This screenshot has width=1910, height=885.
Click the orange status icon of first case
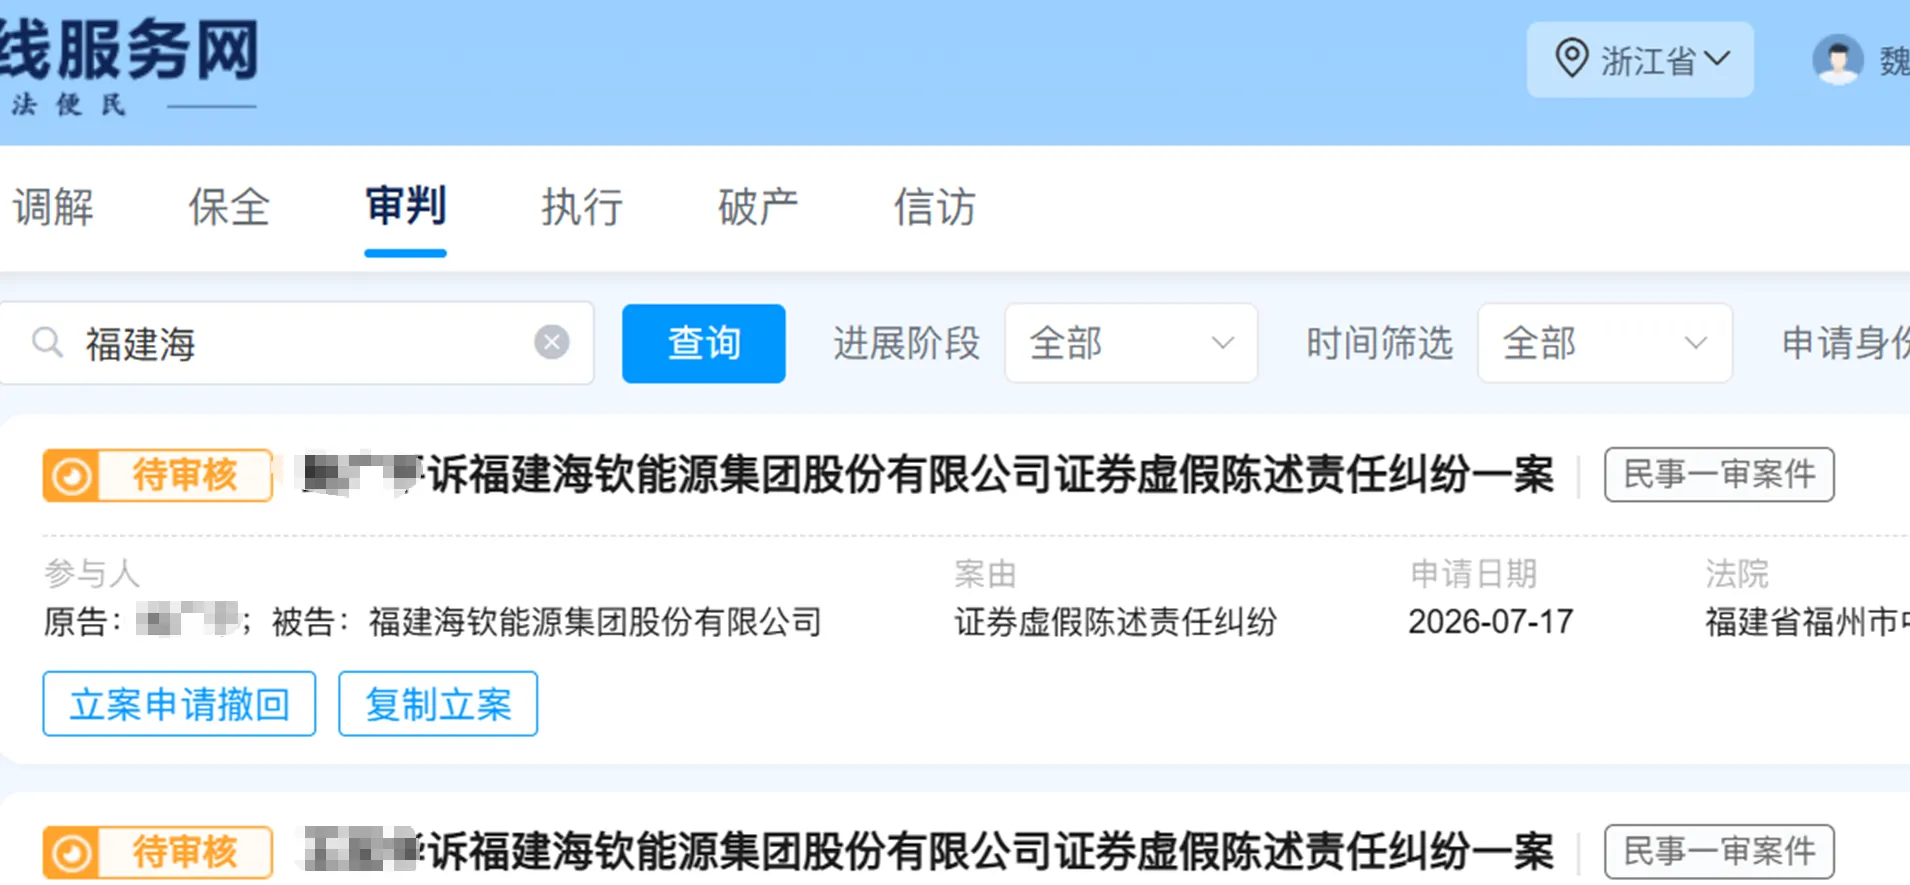[x=71, y=475]
